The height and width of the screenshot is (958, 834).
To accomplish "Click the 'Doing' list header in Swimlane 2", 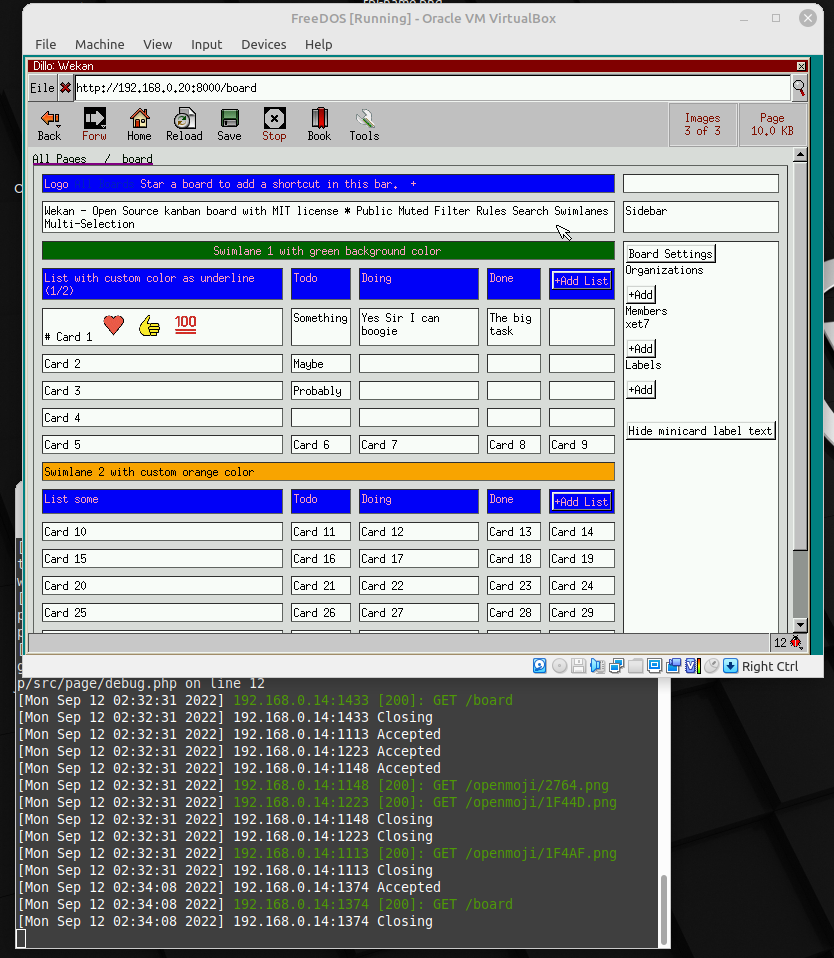I will point(419,502).
